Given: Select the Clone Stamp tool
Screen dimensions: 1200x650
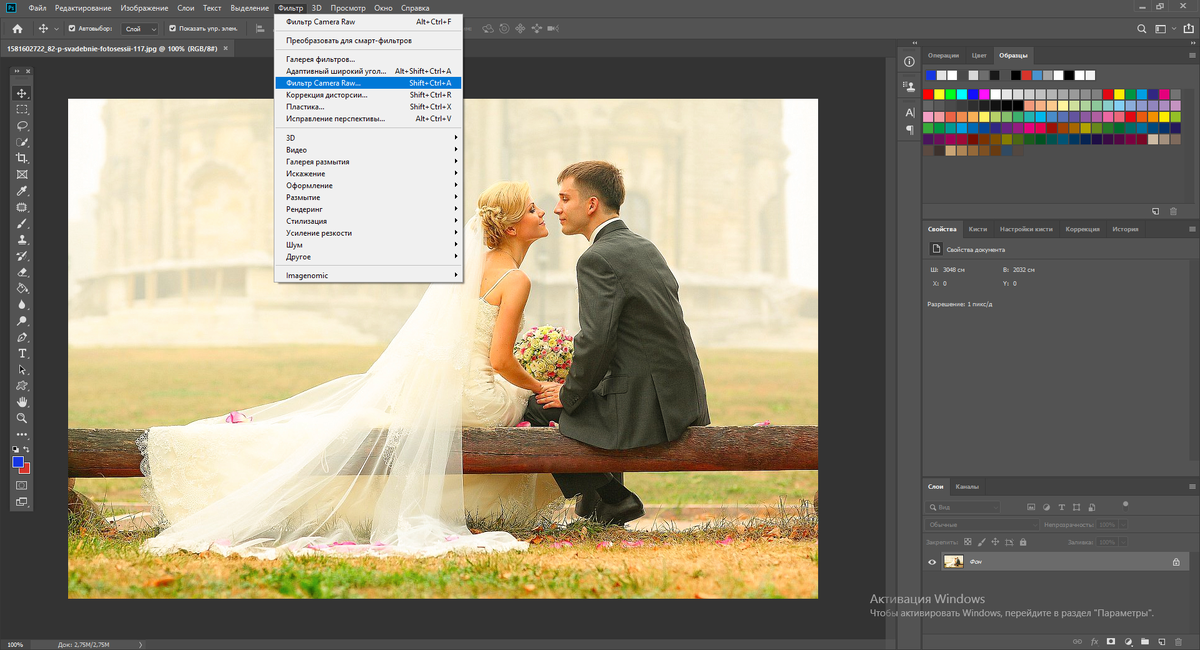Looking at the screenshot, I should tap(22, 240).
